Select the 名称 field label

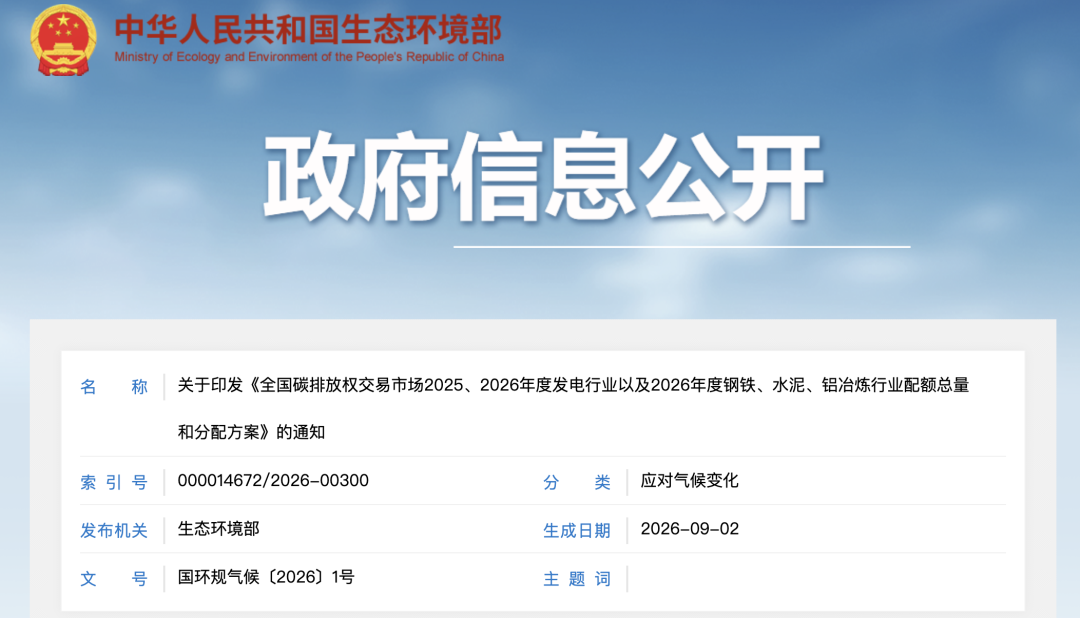(x=114, y=387)
